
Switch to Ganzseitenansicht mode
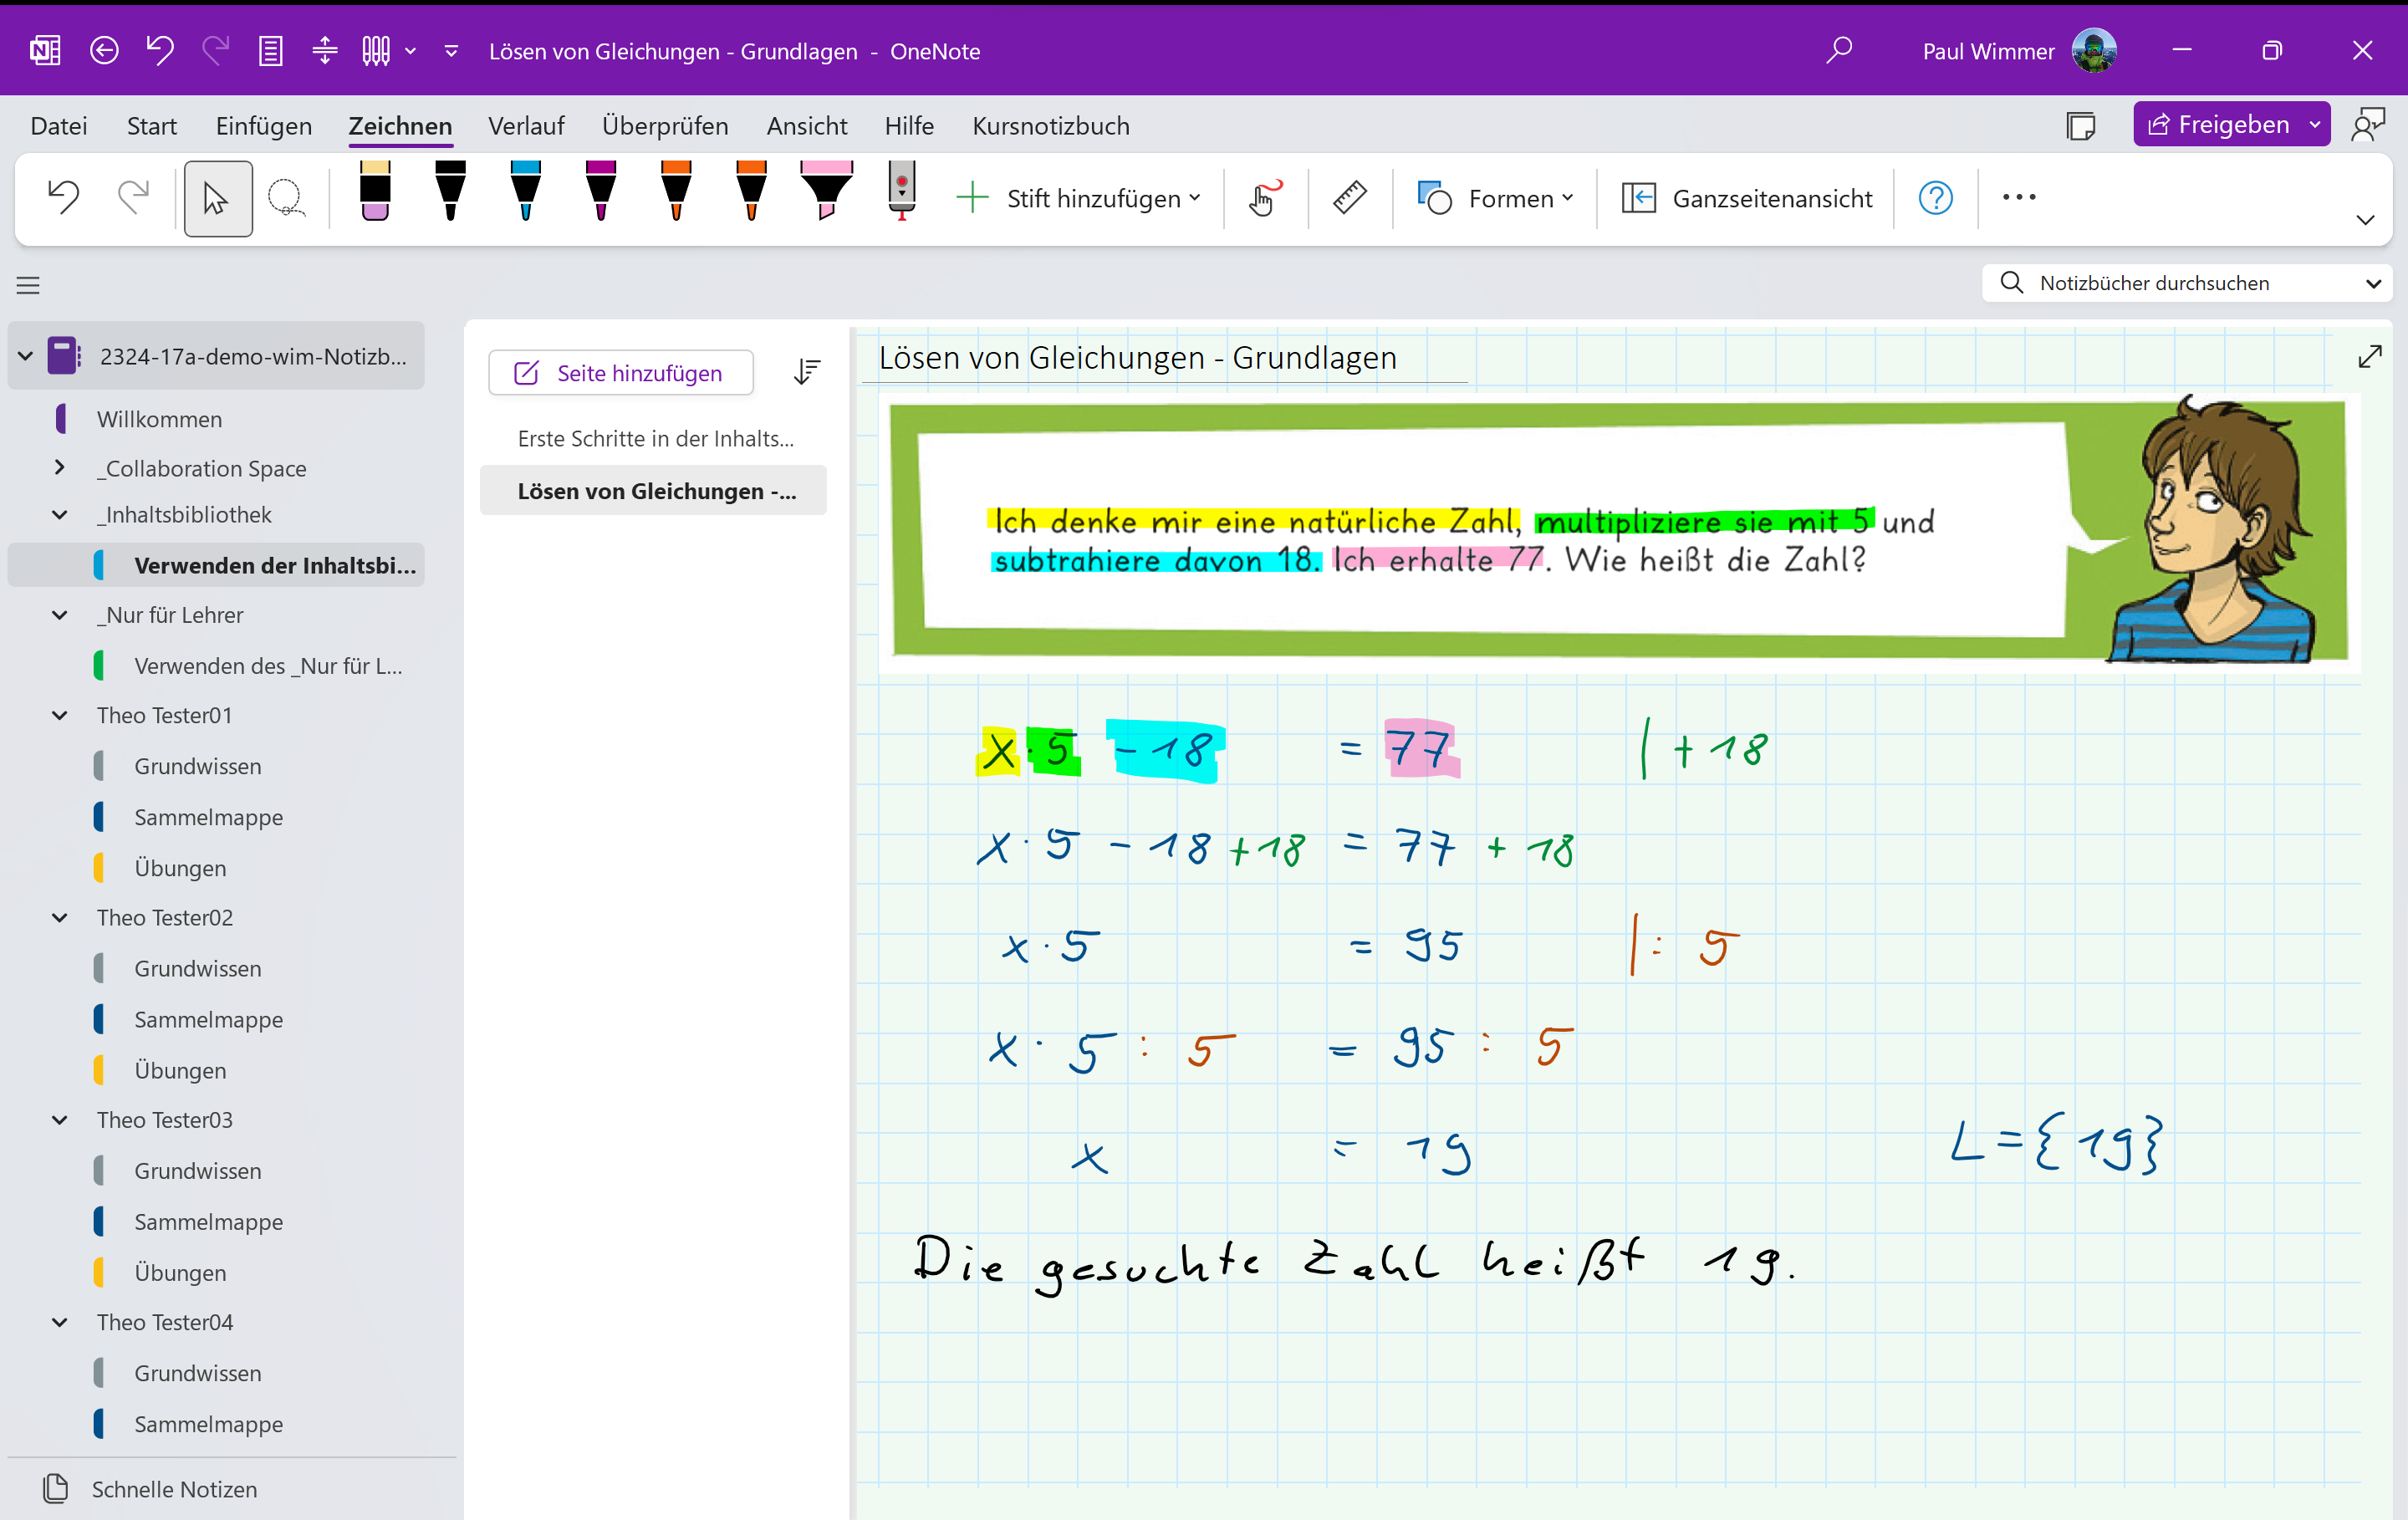click(1748, 197)
